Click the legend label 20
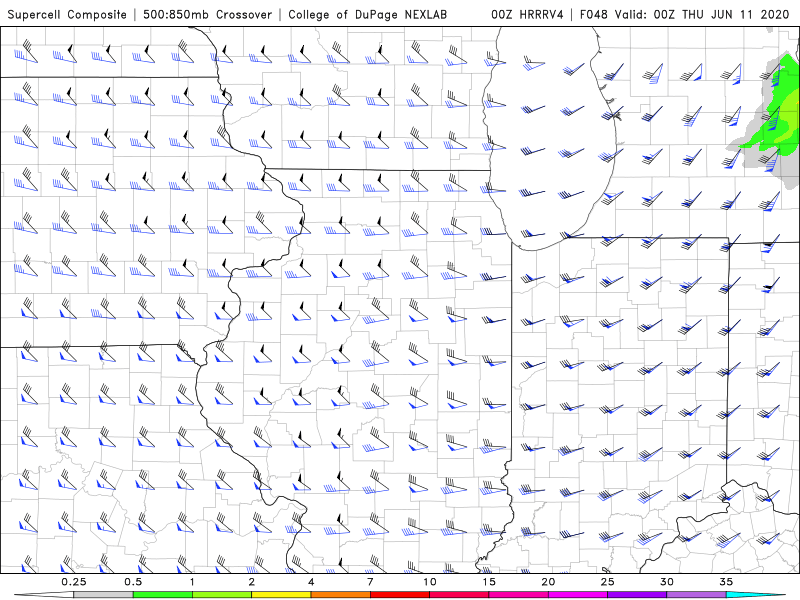800x600 pixels. click(x=548, y=582)
